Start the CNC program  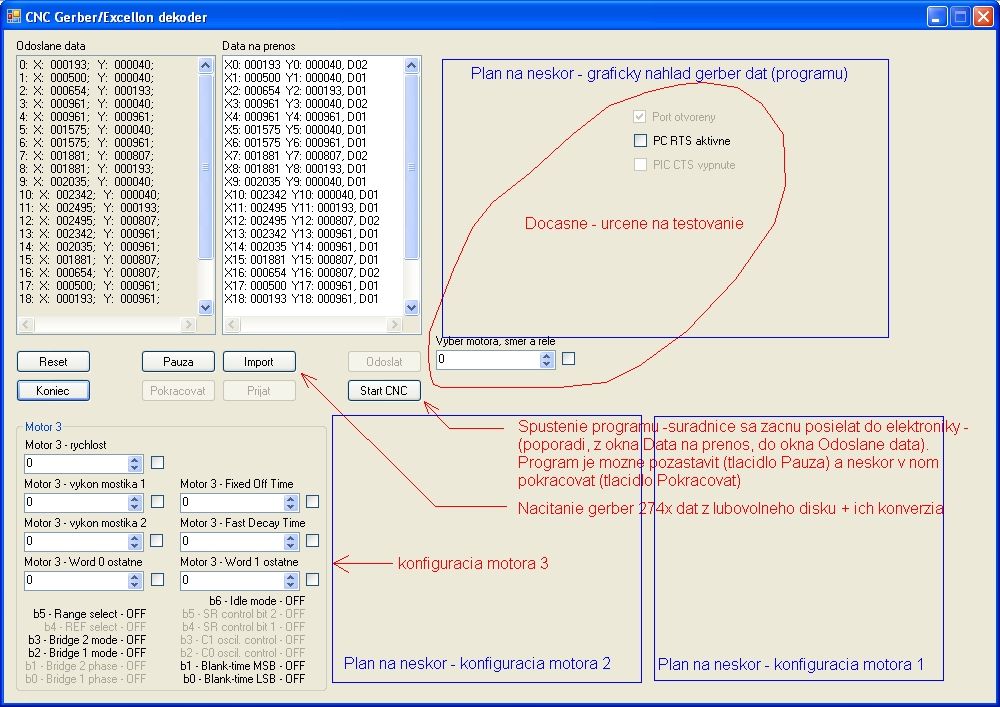(384, 390)
